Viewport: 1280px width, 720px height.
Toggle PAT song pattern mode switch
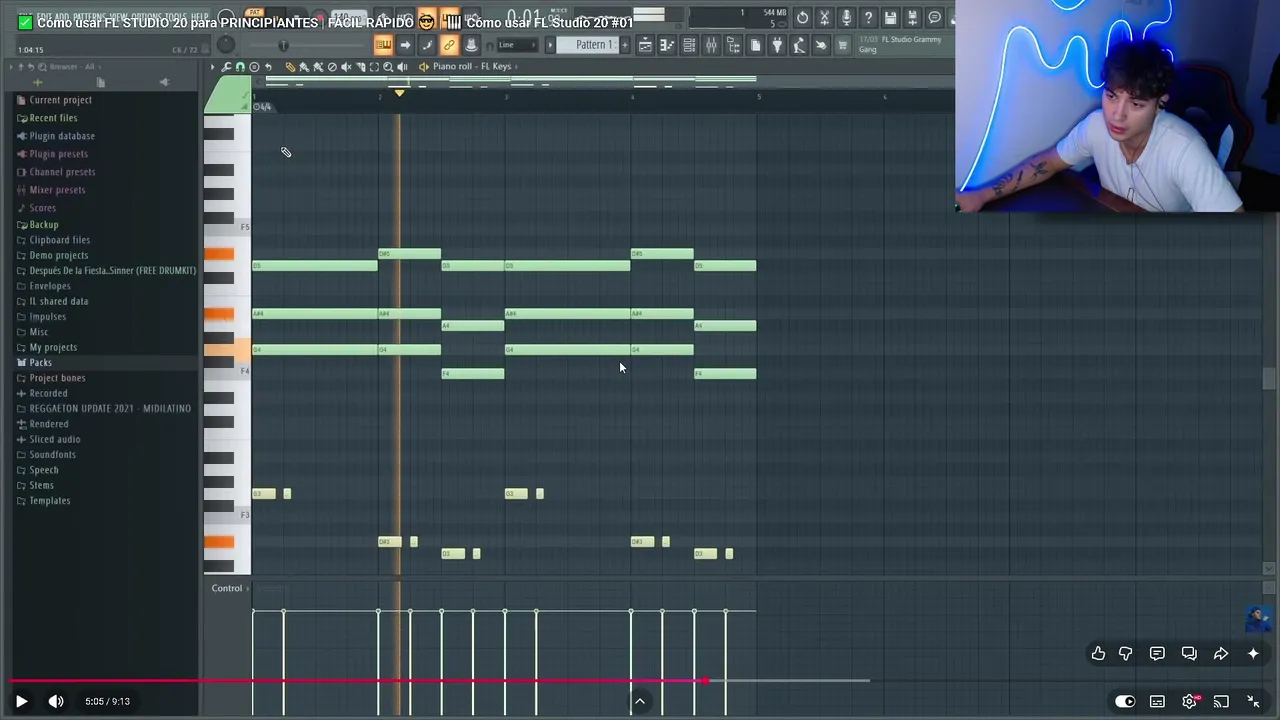coord(255,14)
